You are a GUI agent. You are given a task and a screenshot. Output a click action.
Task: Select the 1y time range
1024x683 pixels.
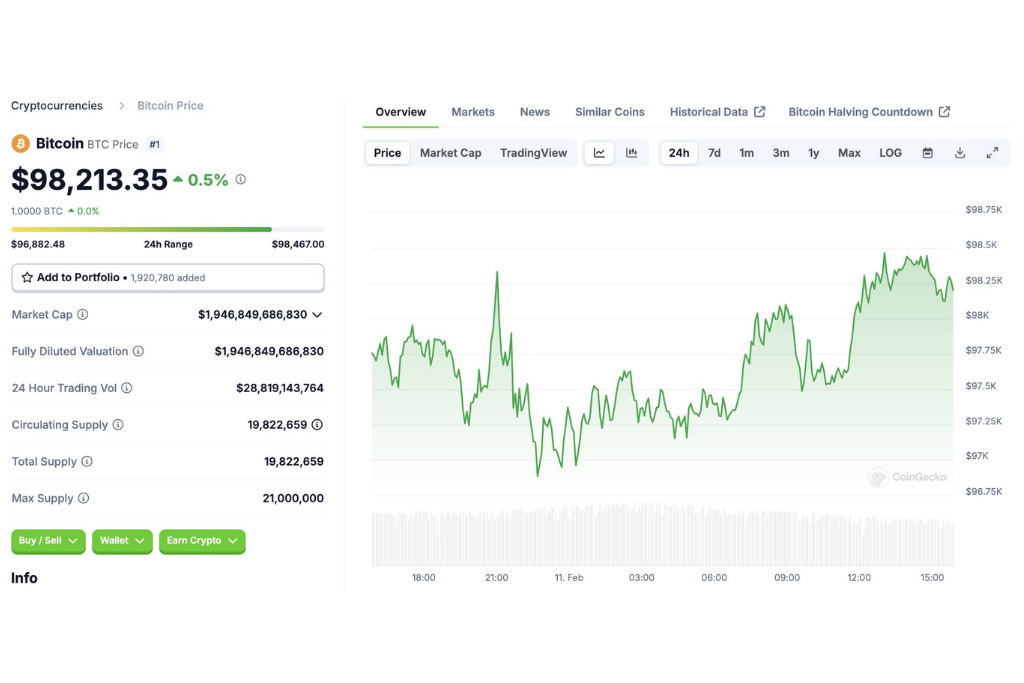[x=814, y=153]
